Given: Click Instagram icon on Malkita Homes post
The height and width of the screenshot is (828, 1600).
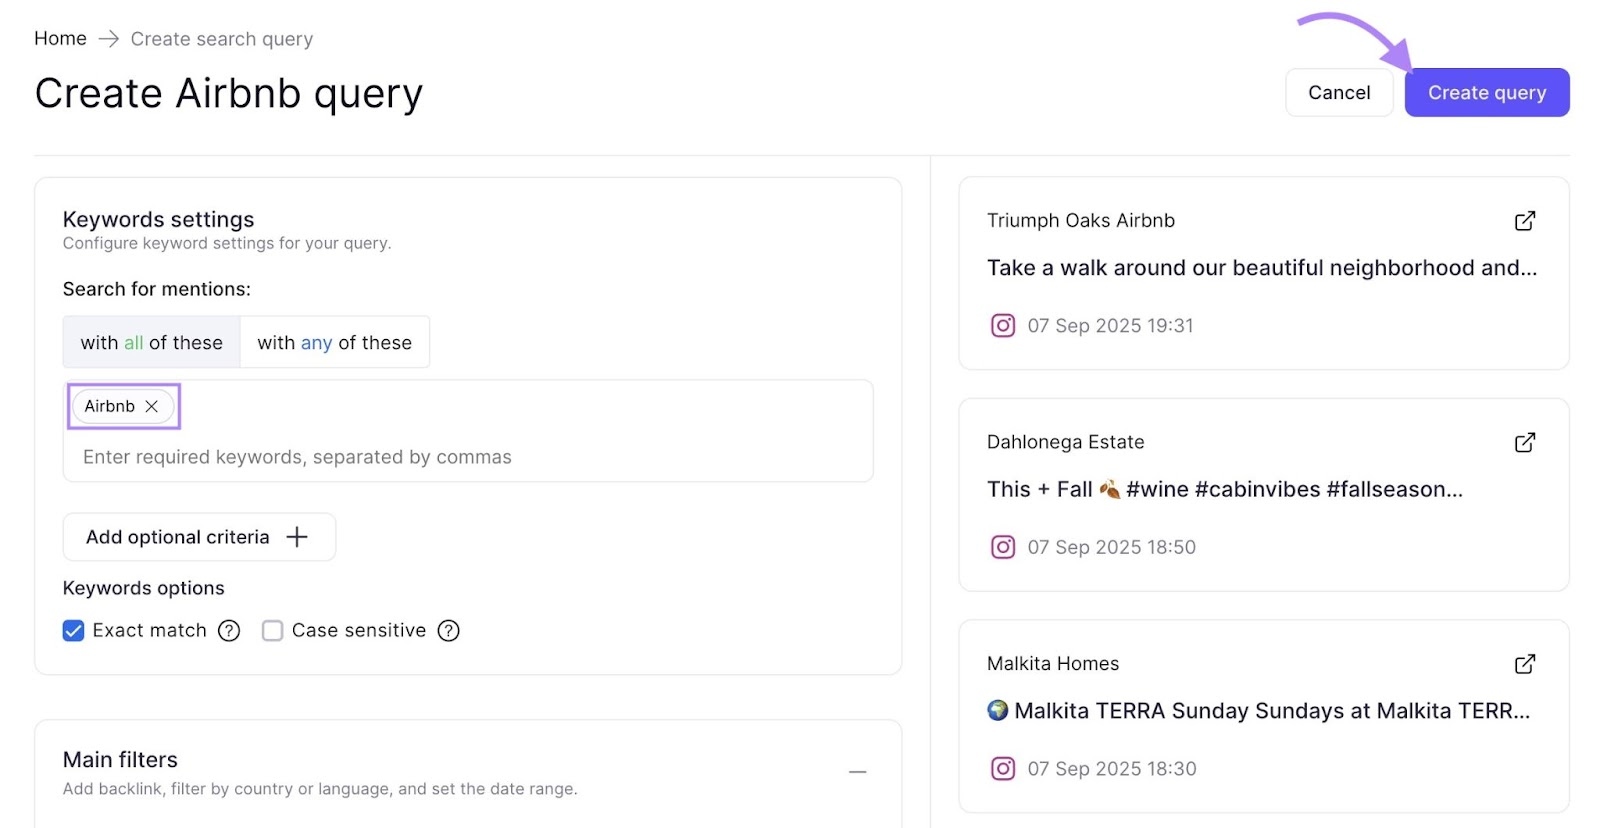Looking at the screenshot, I should click(1002, 769).
